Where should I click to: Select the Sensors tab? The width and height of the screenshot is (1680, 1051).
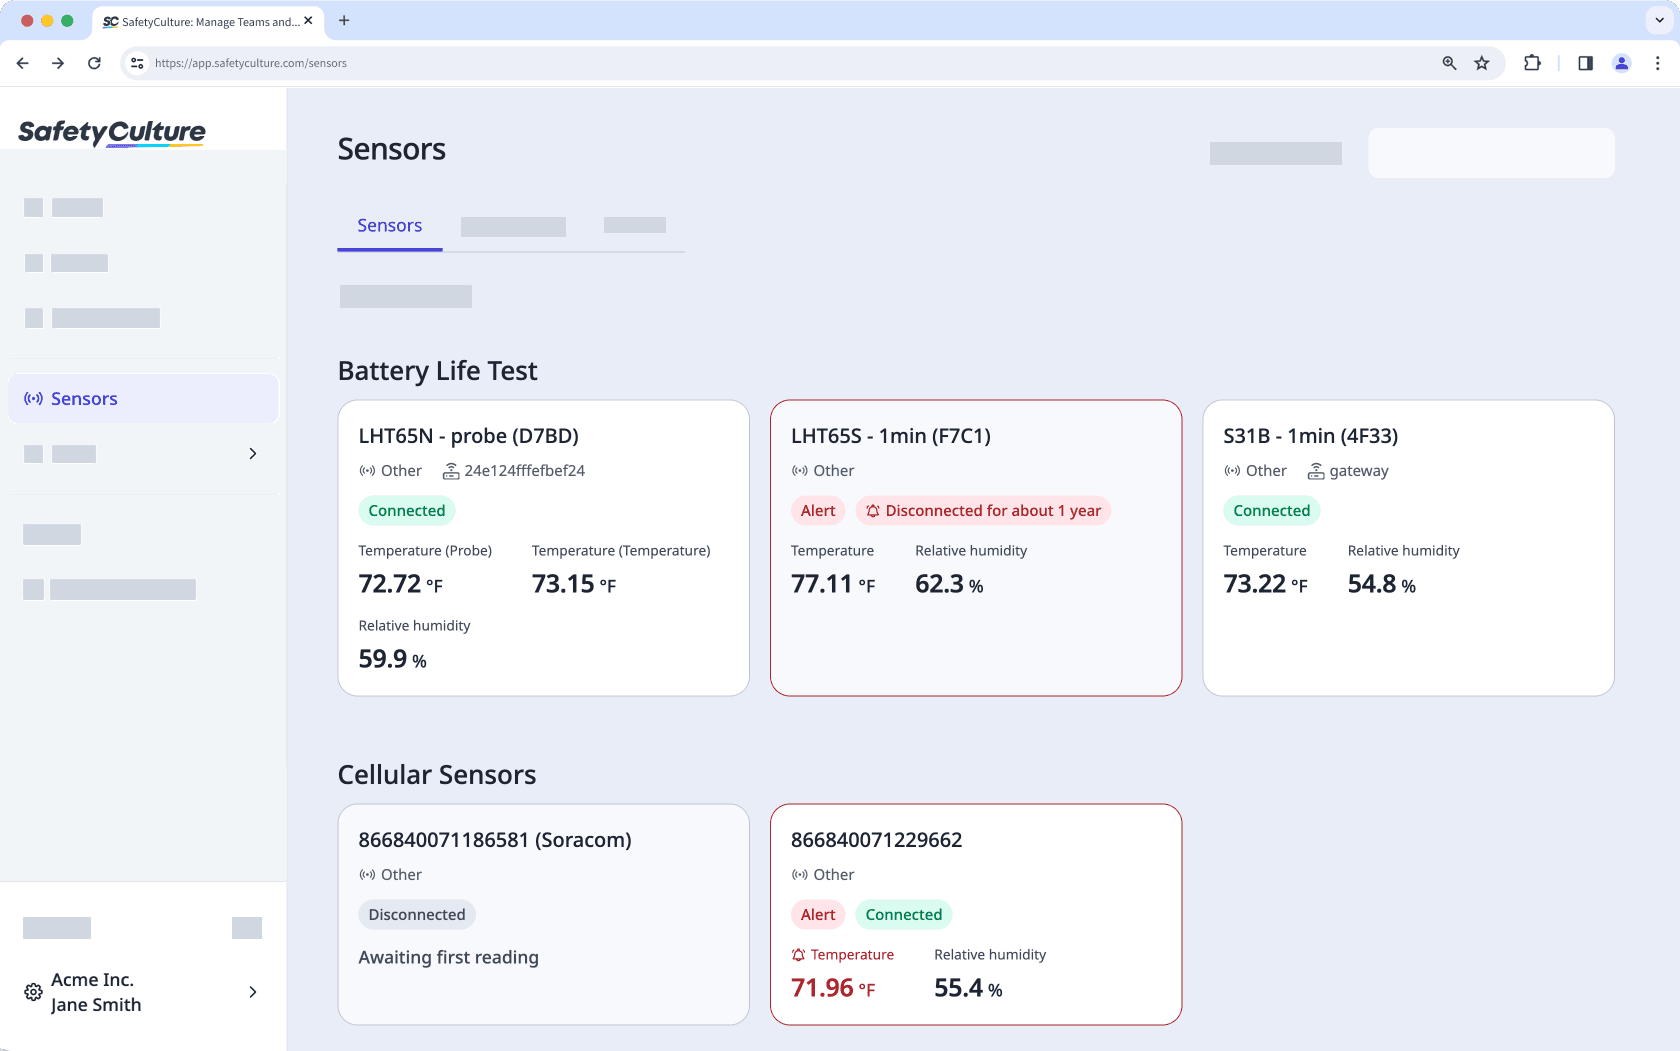tap(389, 226)
